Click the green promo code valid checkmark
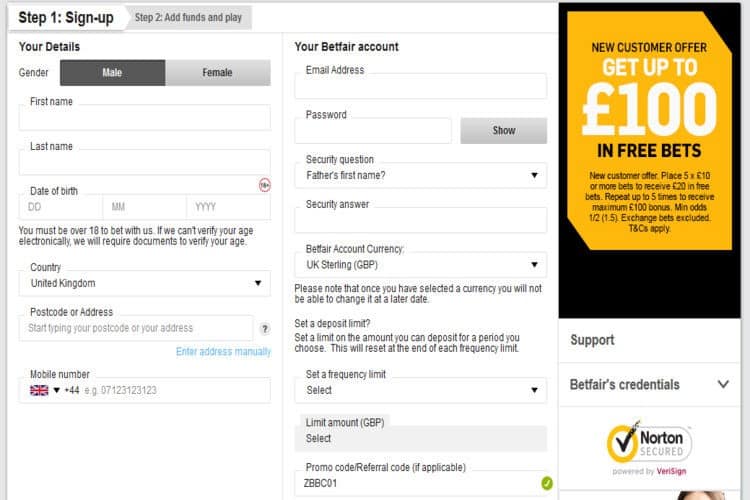750x500 pixels. (x=547, y=483)
